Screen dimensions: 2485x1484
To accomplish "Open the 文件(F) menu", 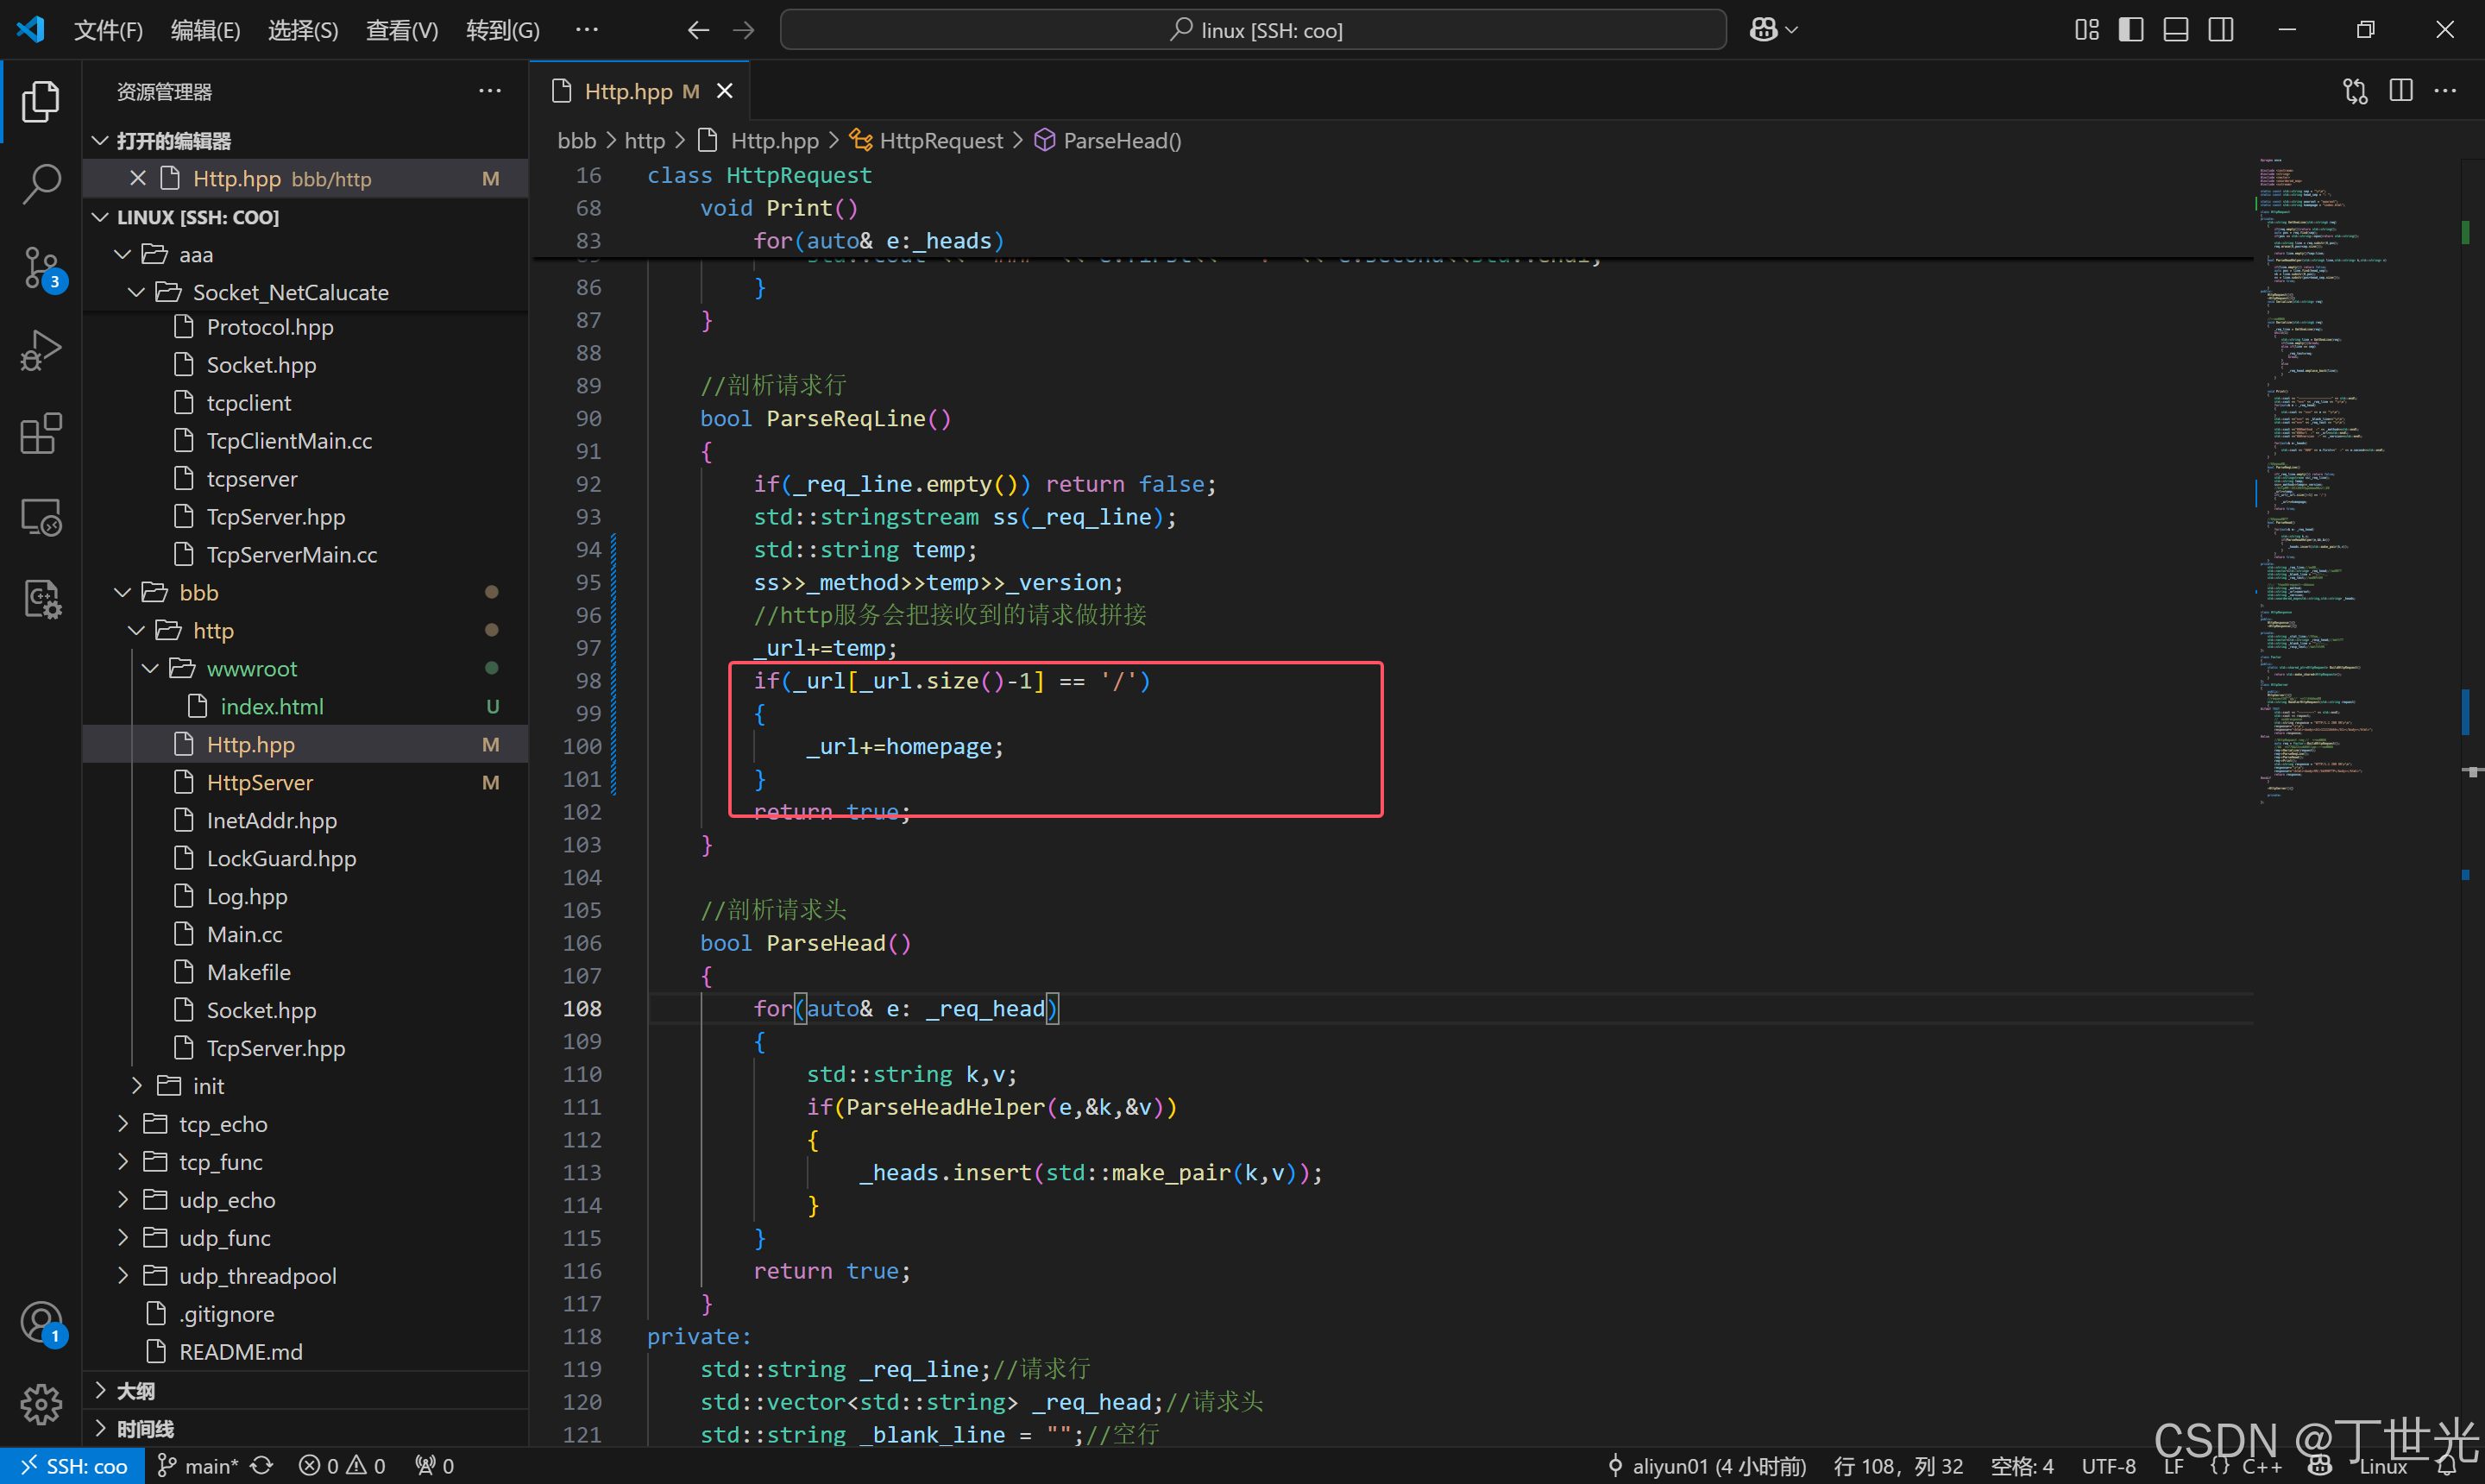I will 108,30.
